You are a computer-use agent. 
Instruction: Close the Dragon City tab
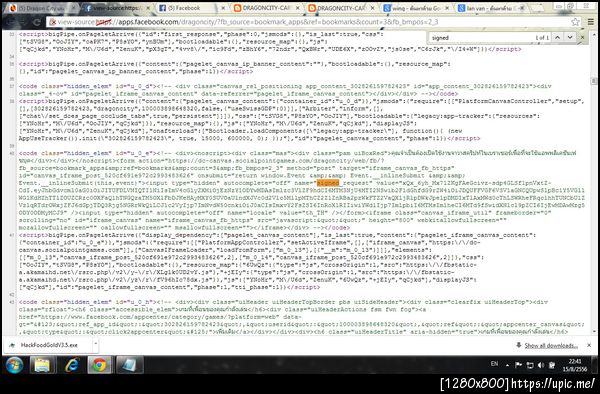point(73,8)
